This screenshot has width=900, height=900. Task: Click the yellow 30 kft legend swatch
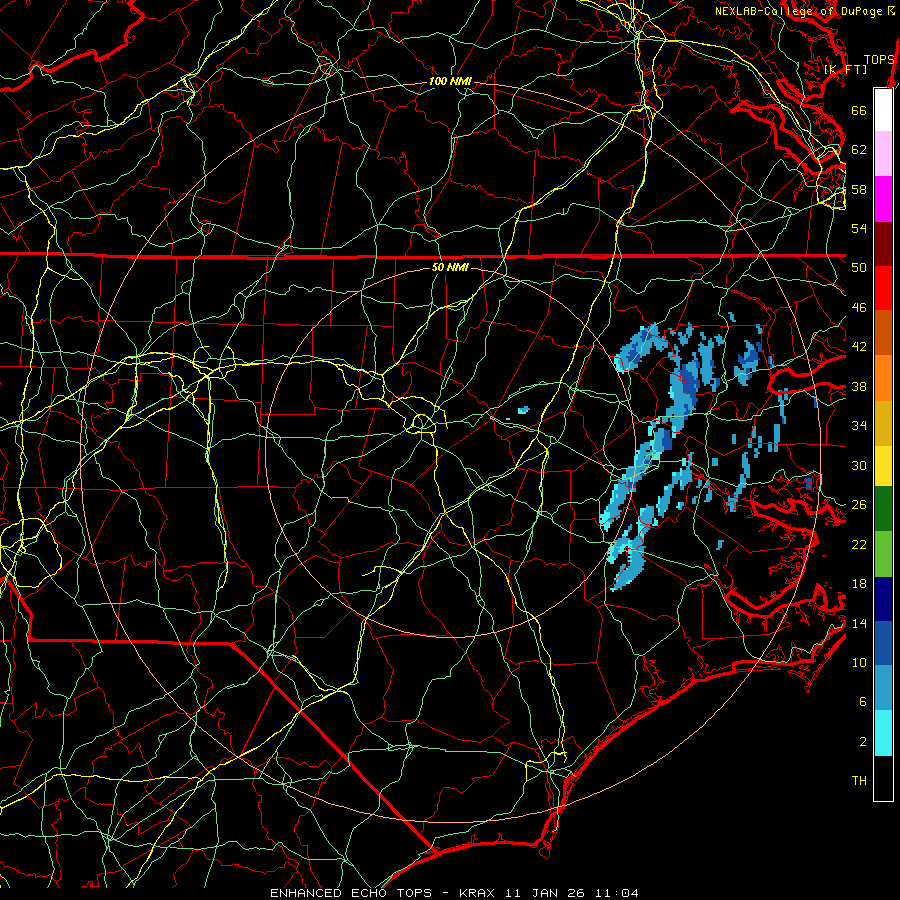(883, 466)
